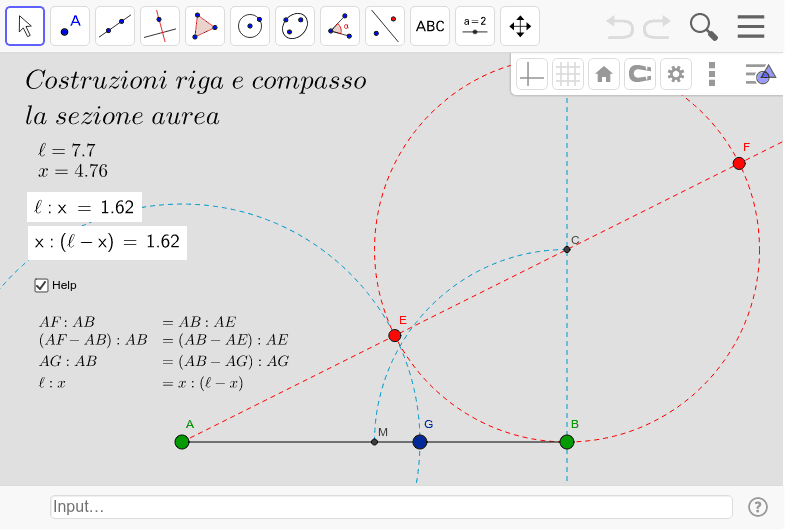785x530 pixels.
Task: Open the three-dot more options
Action: (712, 75)
